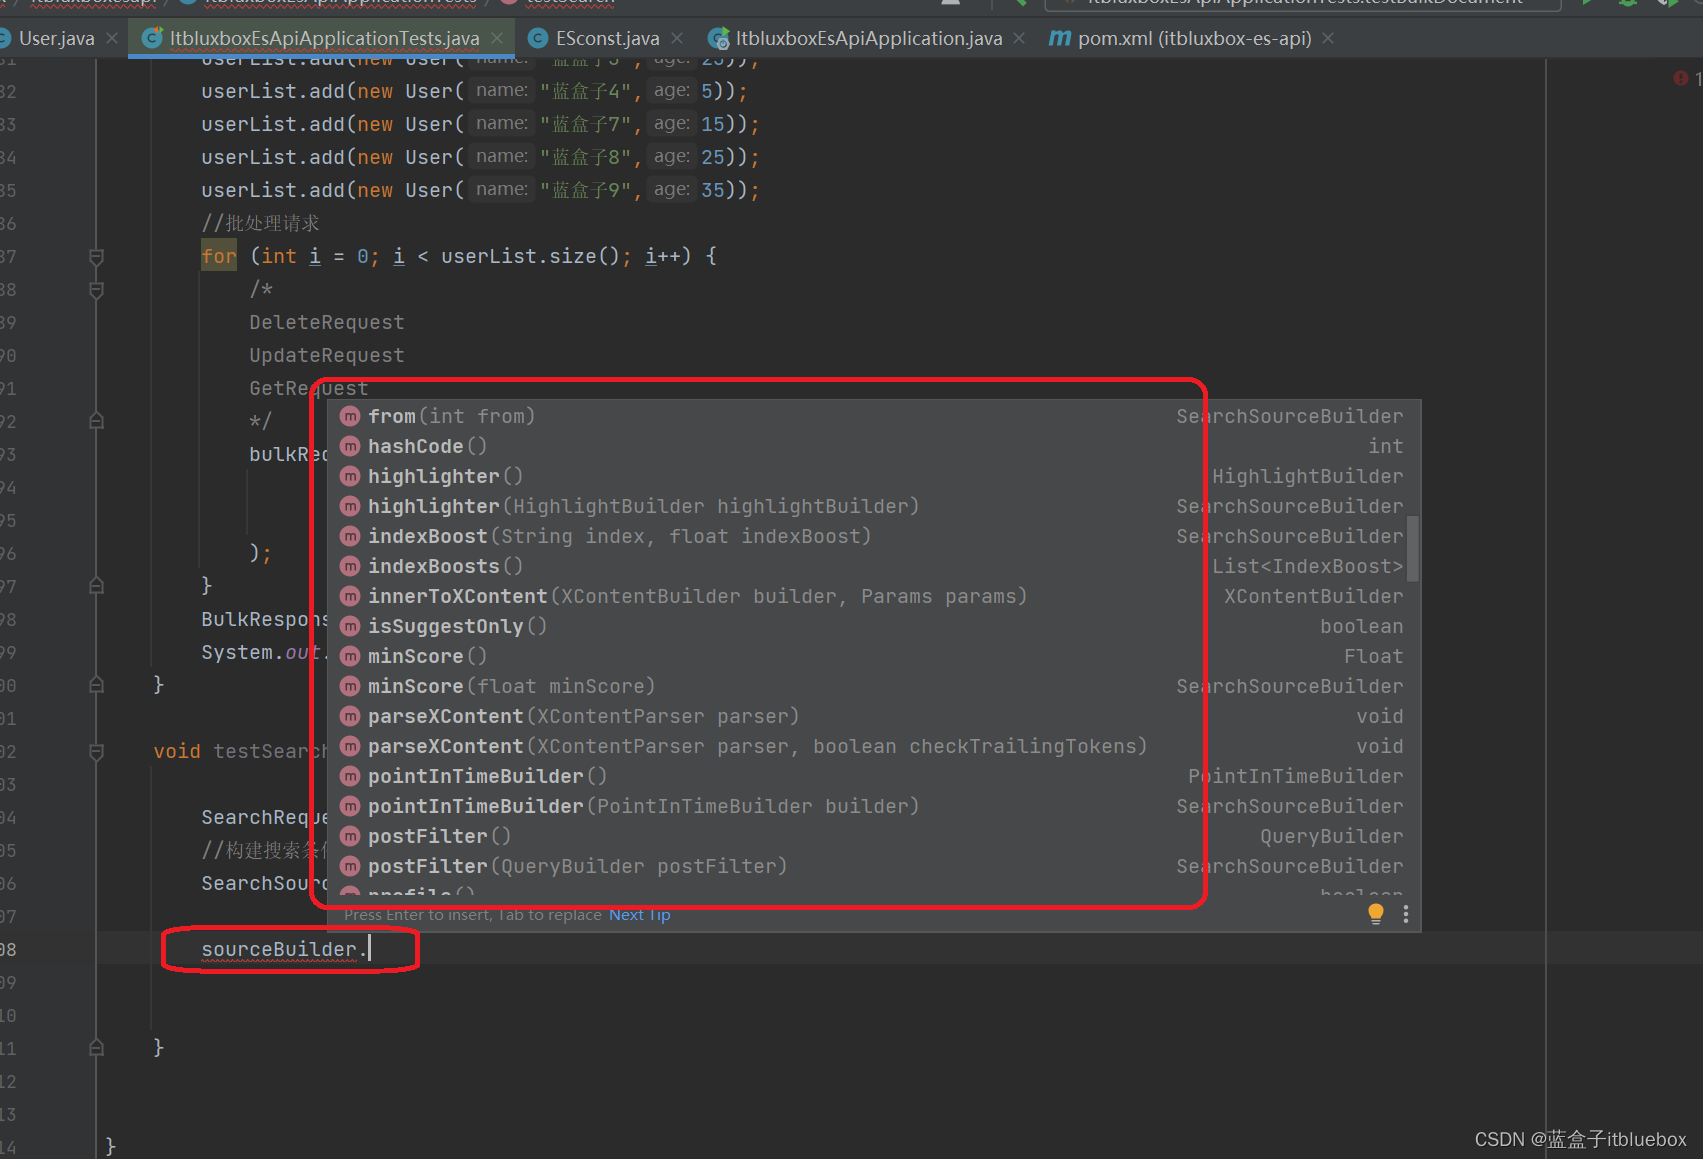This screenshot has width=1703, height=1159.
Task: Click the error indicator at editor top right
Action: click(1681, 78)
